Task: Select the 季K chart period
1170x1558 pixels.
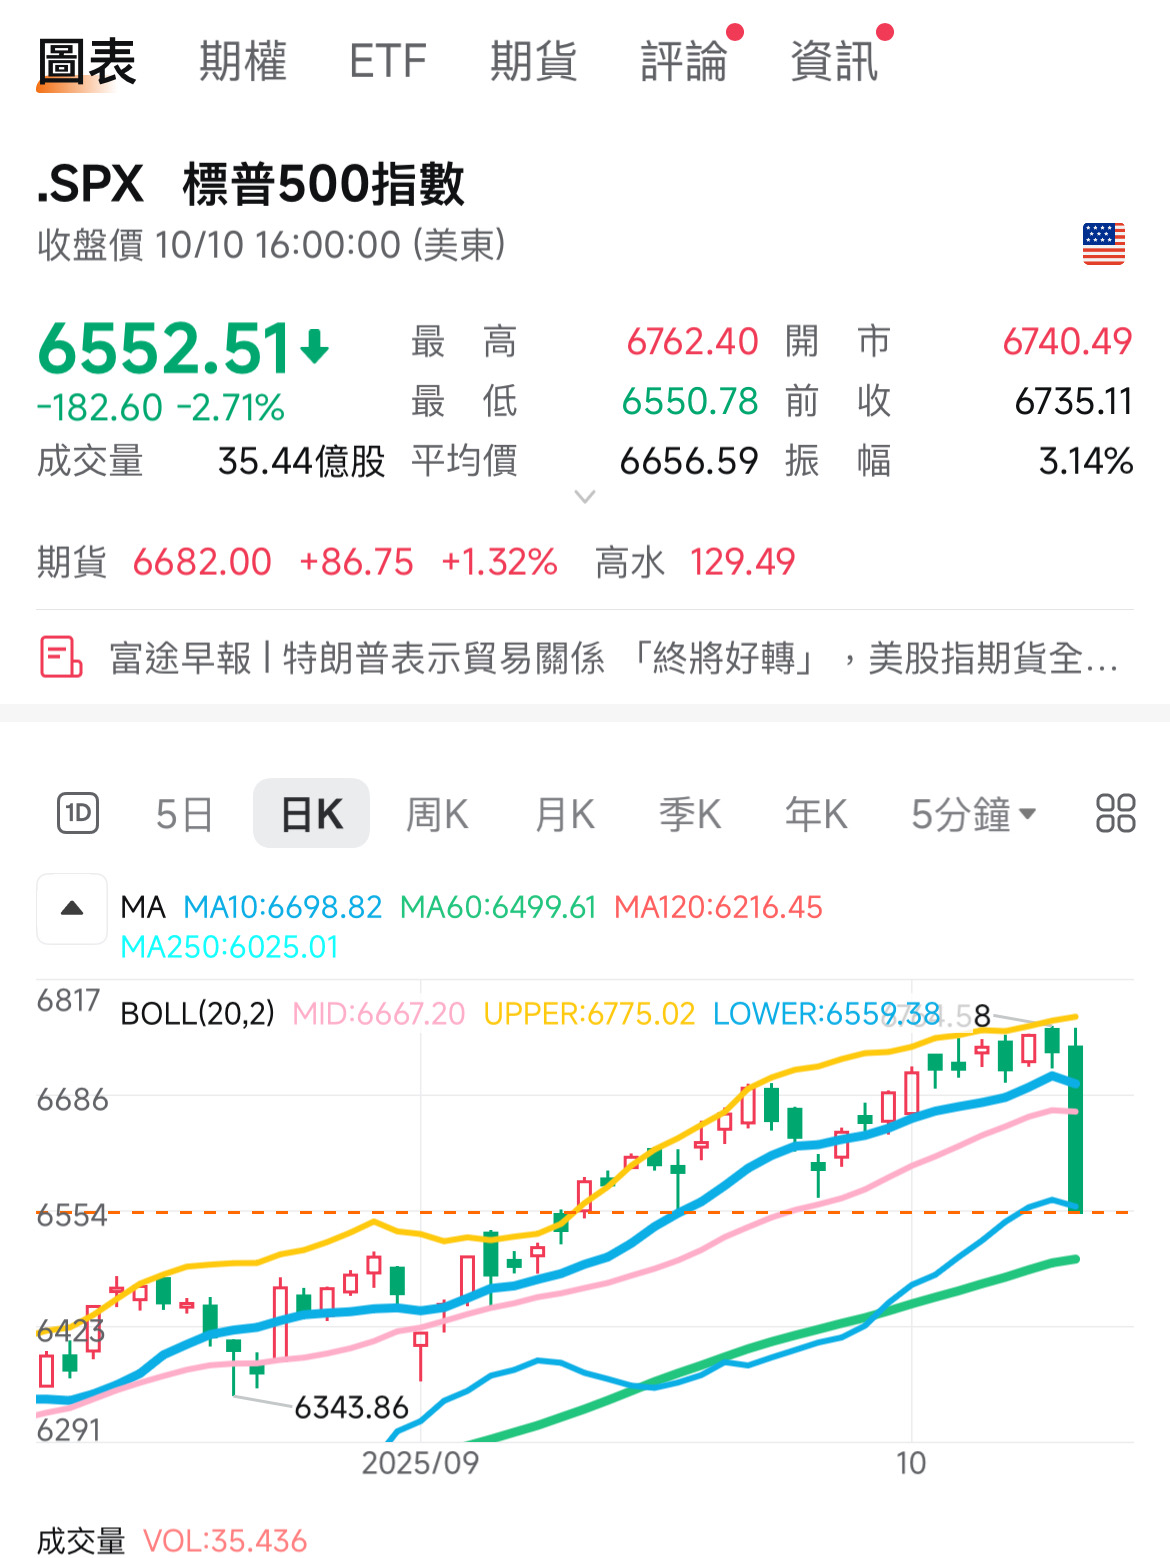Action: tap(690, 814)
